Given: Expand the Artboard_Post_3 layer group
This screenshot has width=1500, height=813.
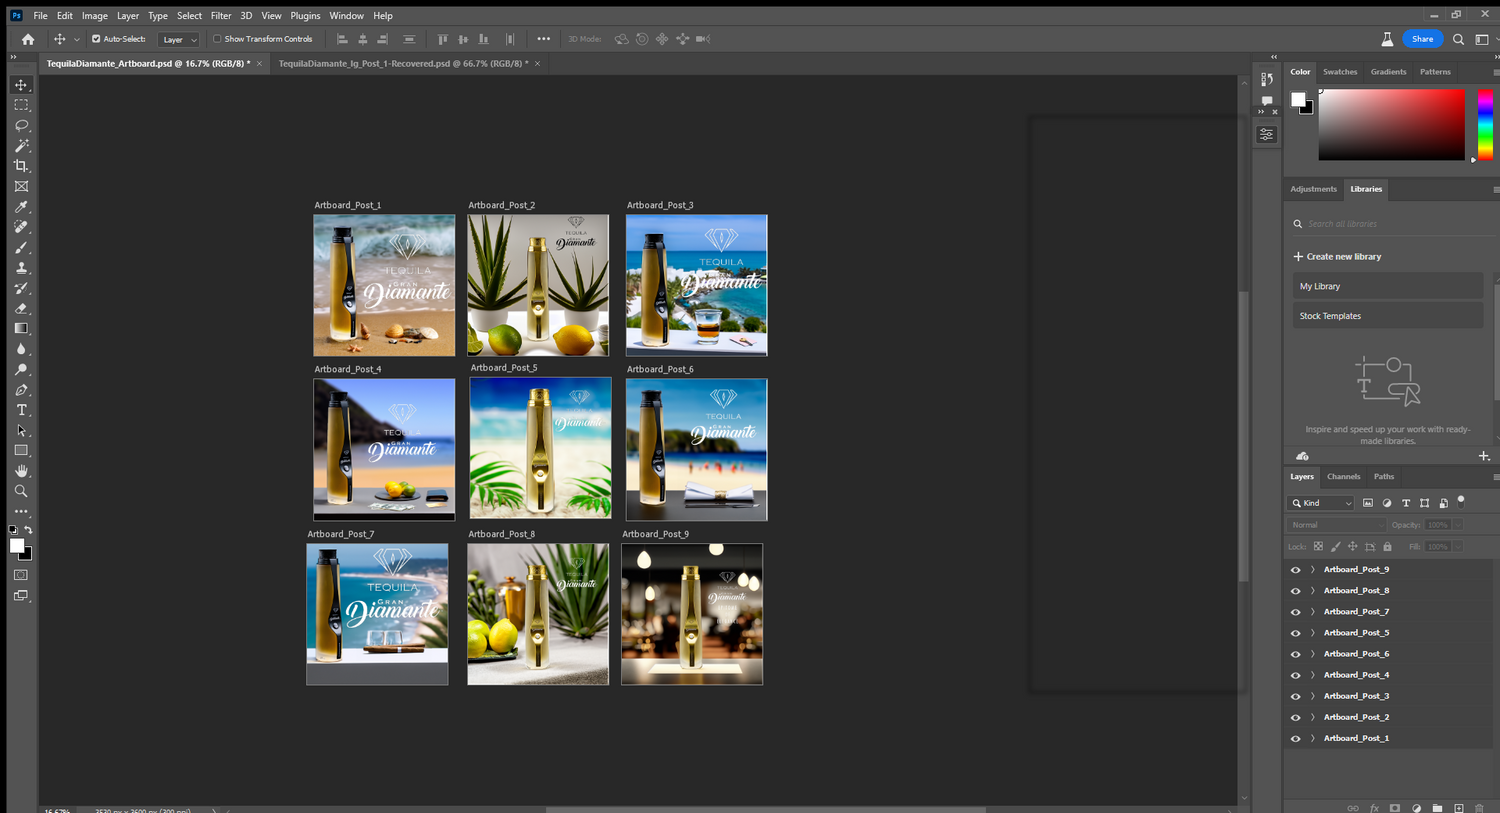Looking at the screenshot, I should tap(1313, 696).
